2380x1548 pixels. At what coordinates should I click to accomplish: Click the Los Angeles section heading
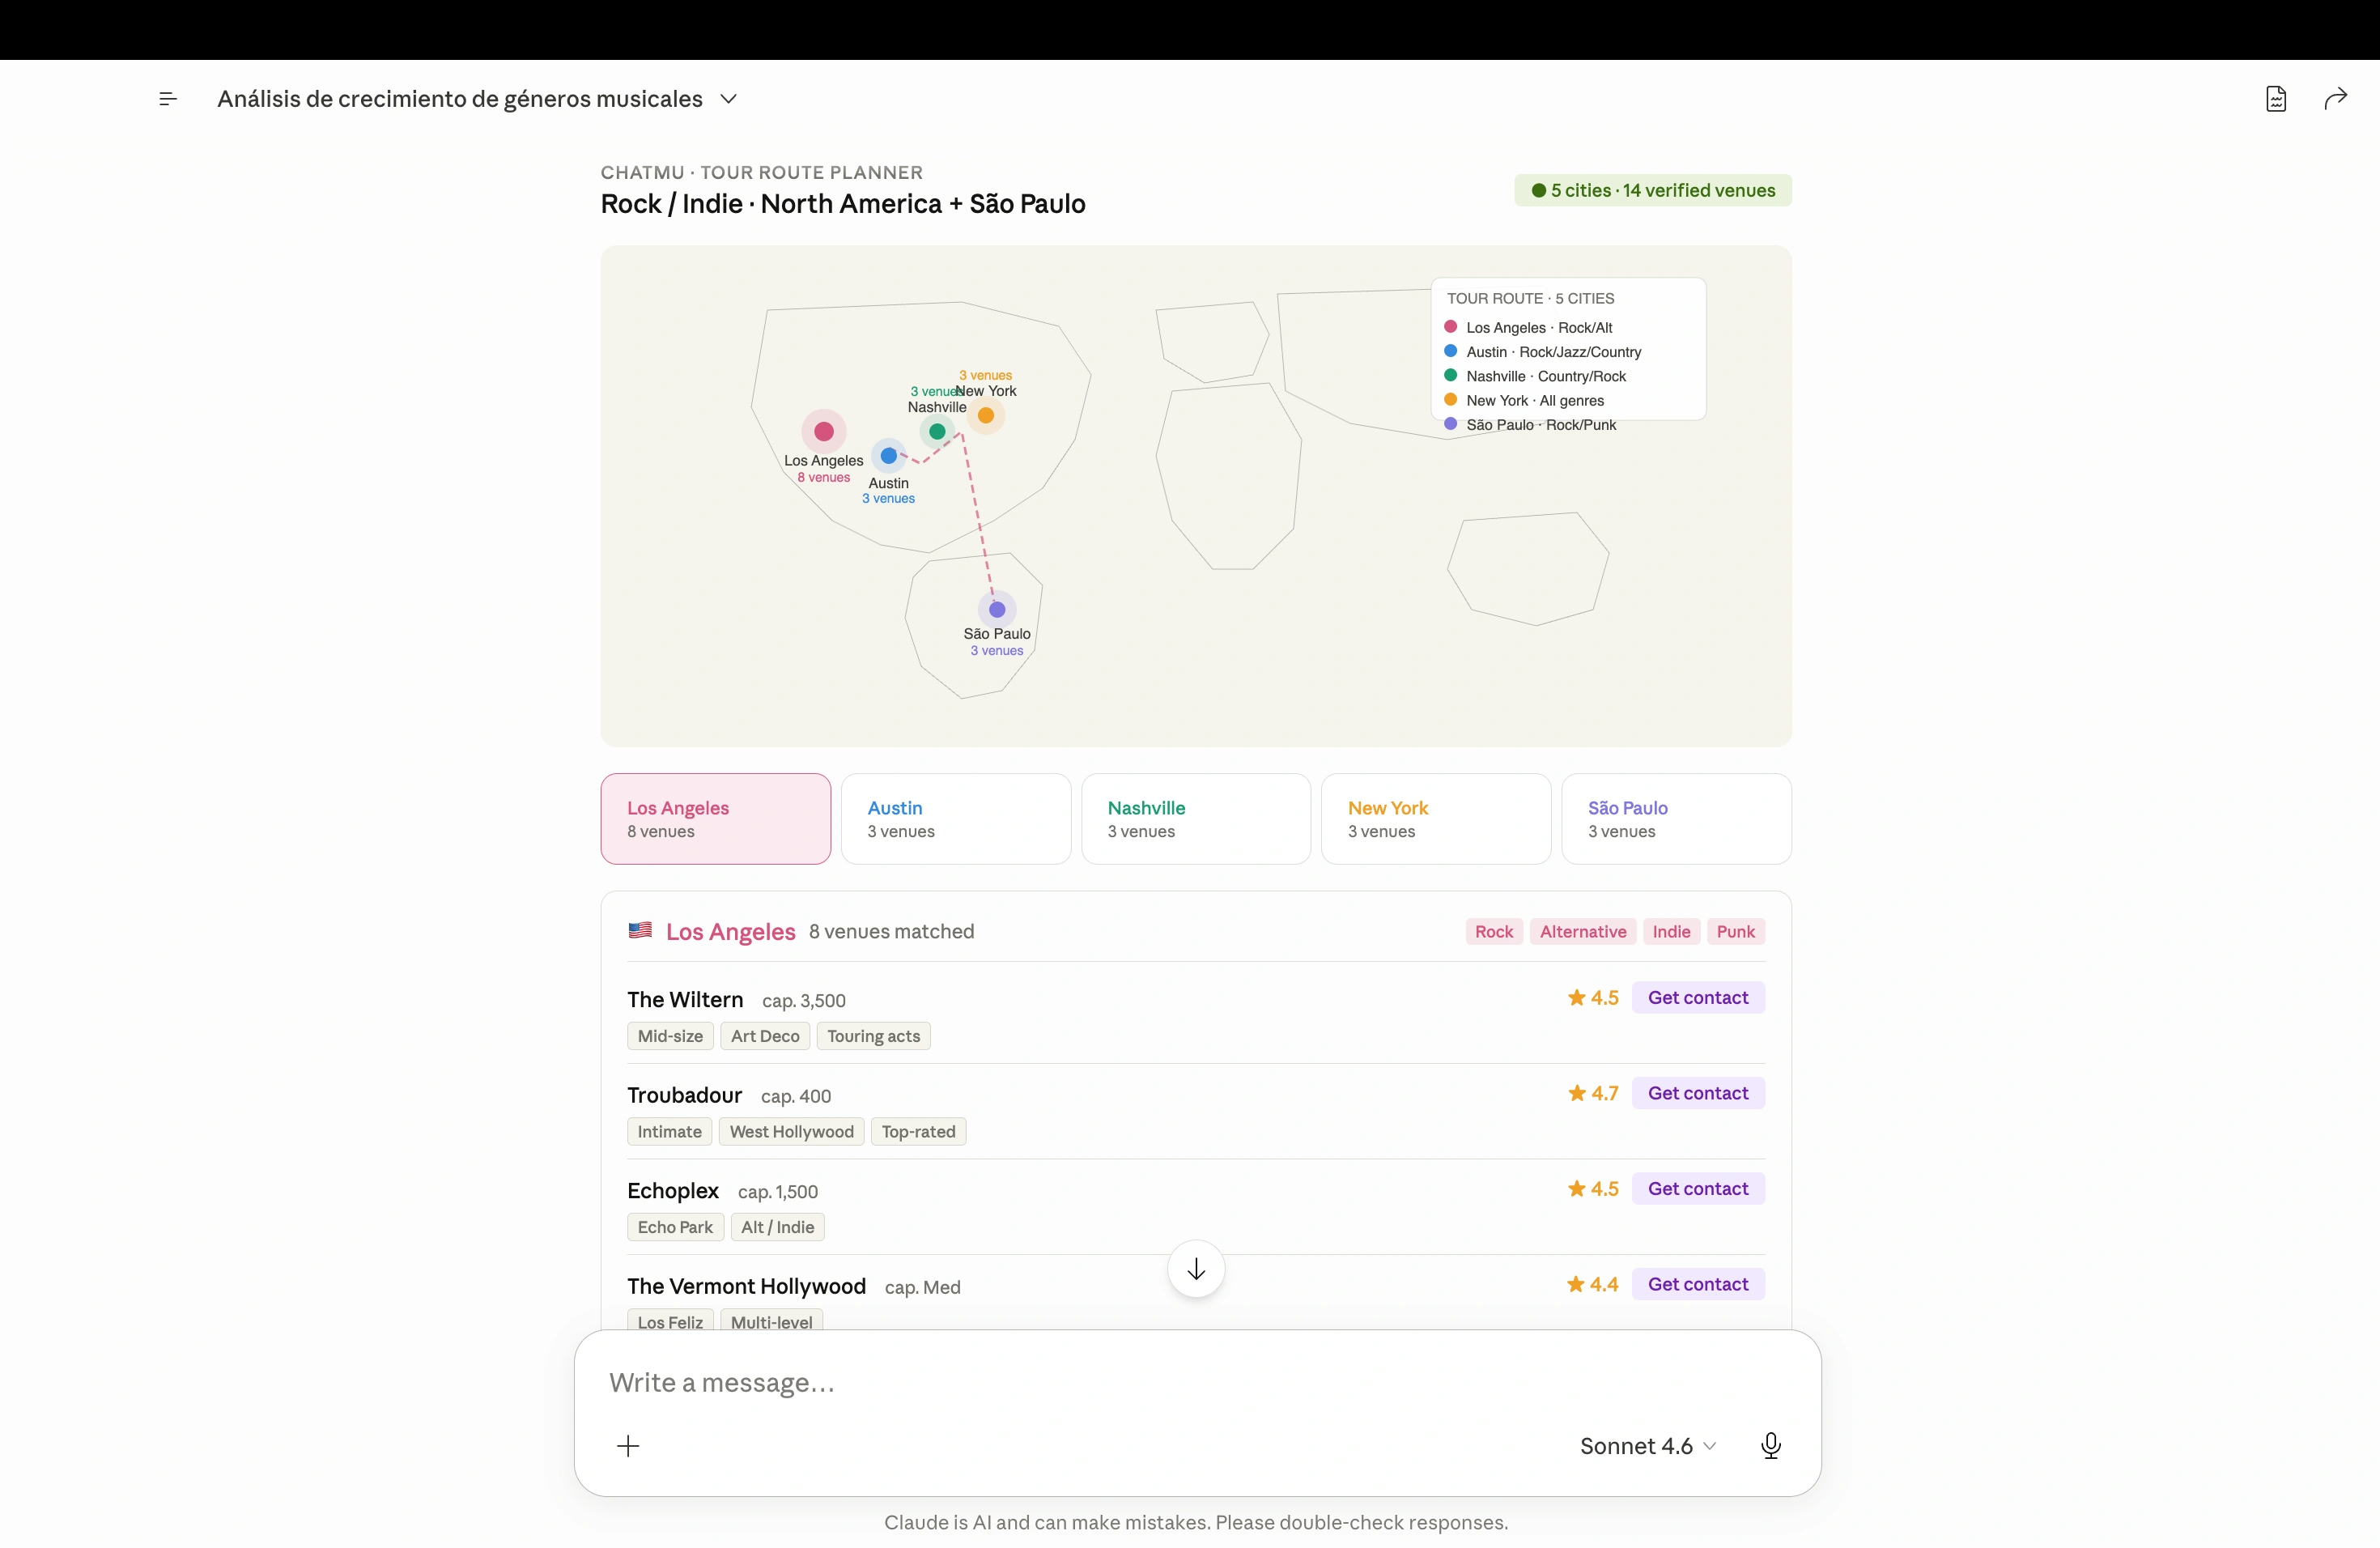[730, 932]
